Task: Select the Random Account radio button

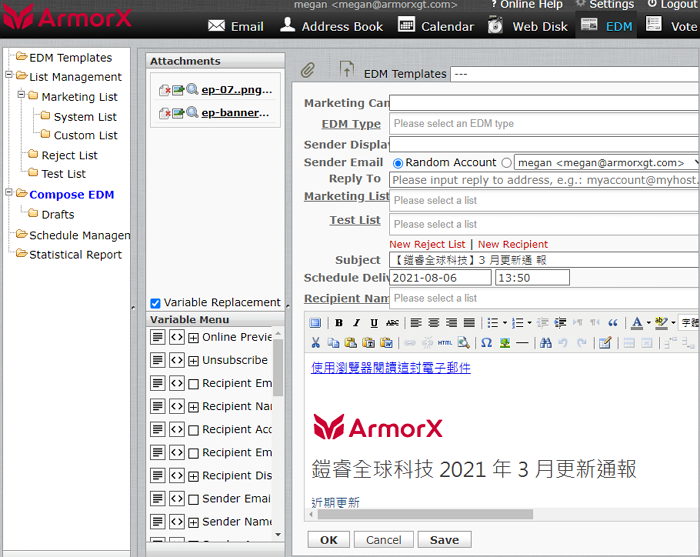Action: point(398,163)
